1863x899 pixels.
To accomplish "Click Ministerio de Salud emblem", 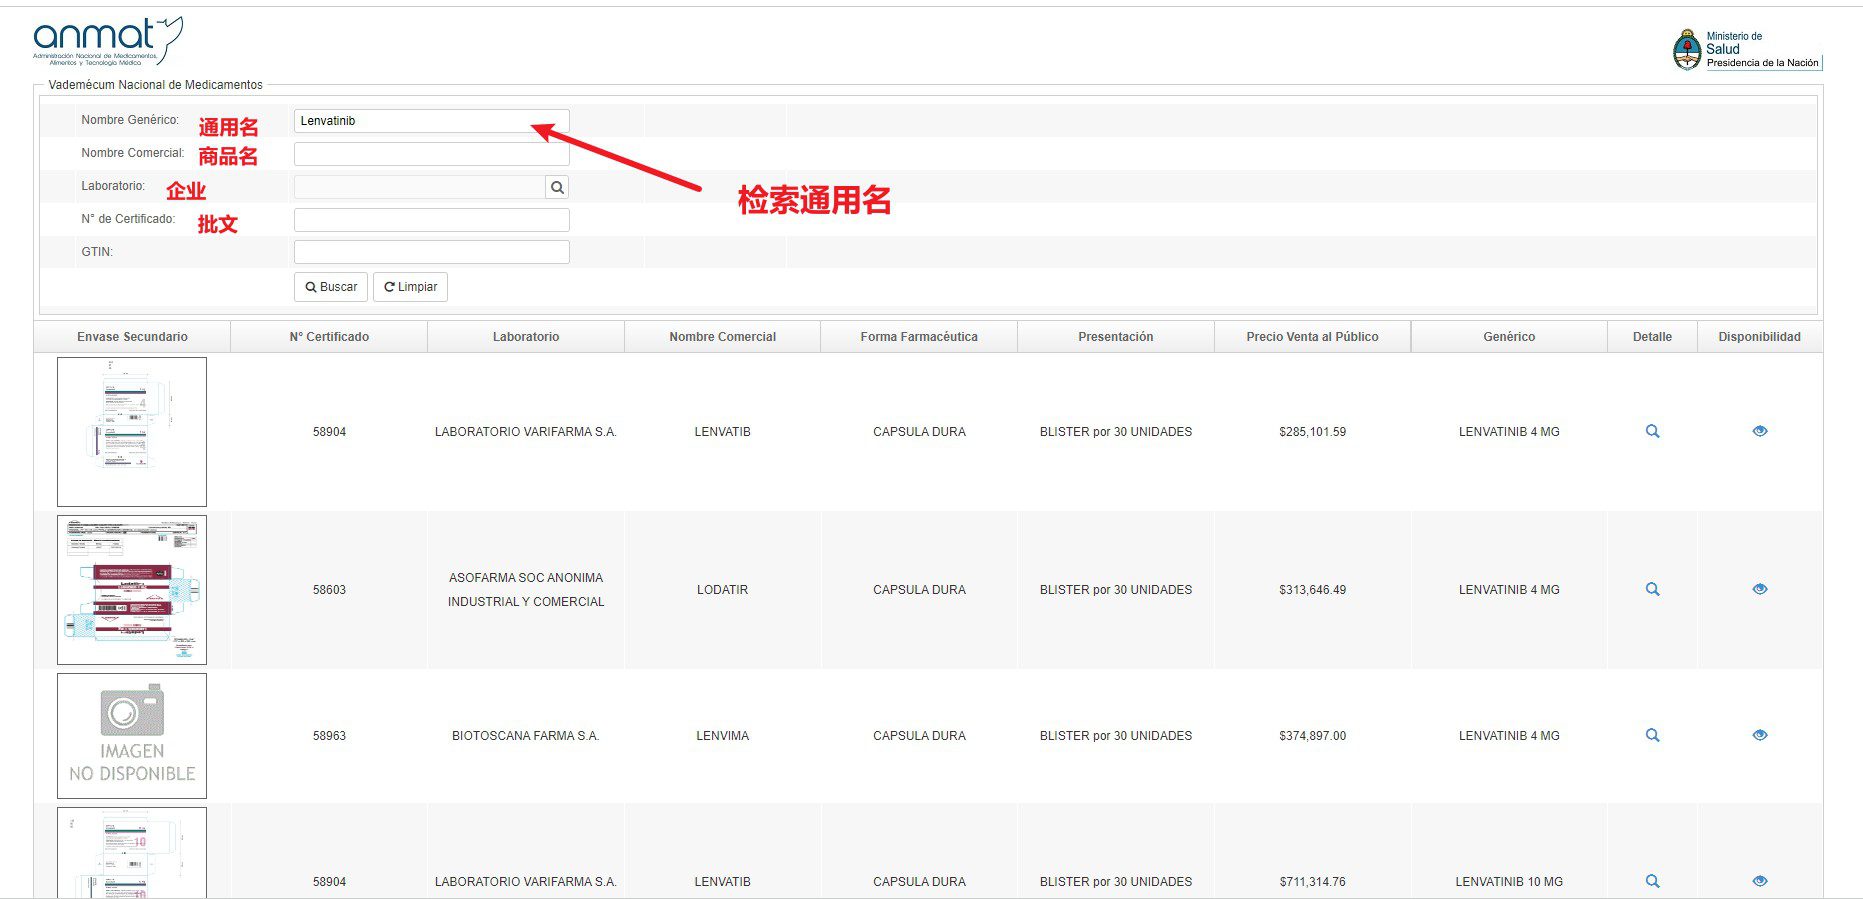I will tap(1687, 49).
